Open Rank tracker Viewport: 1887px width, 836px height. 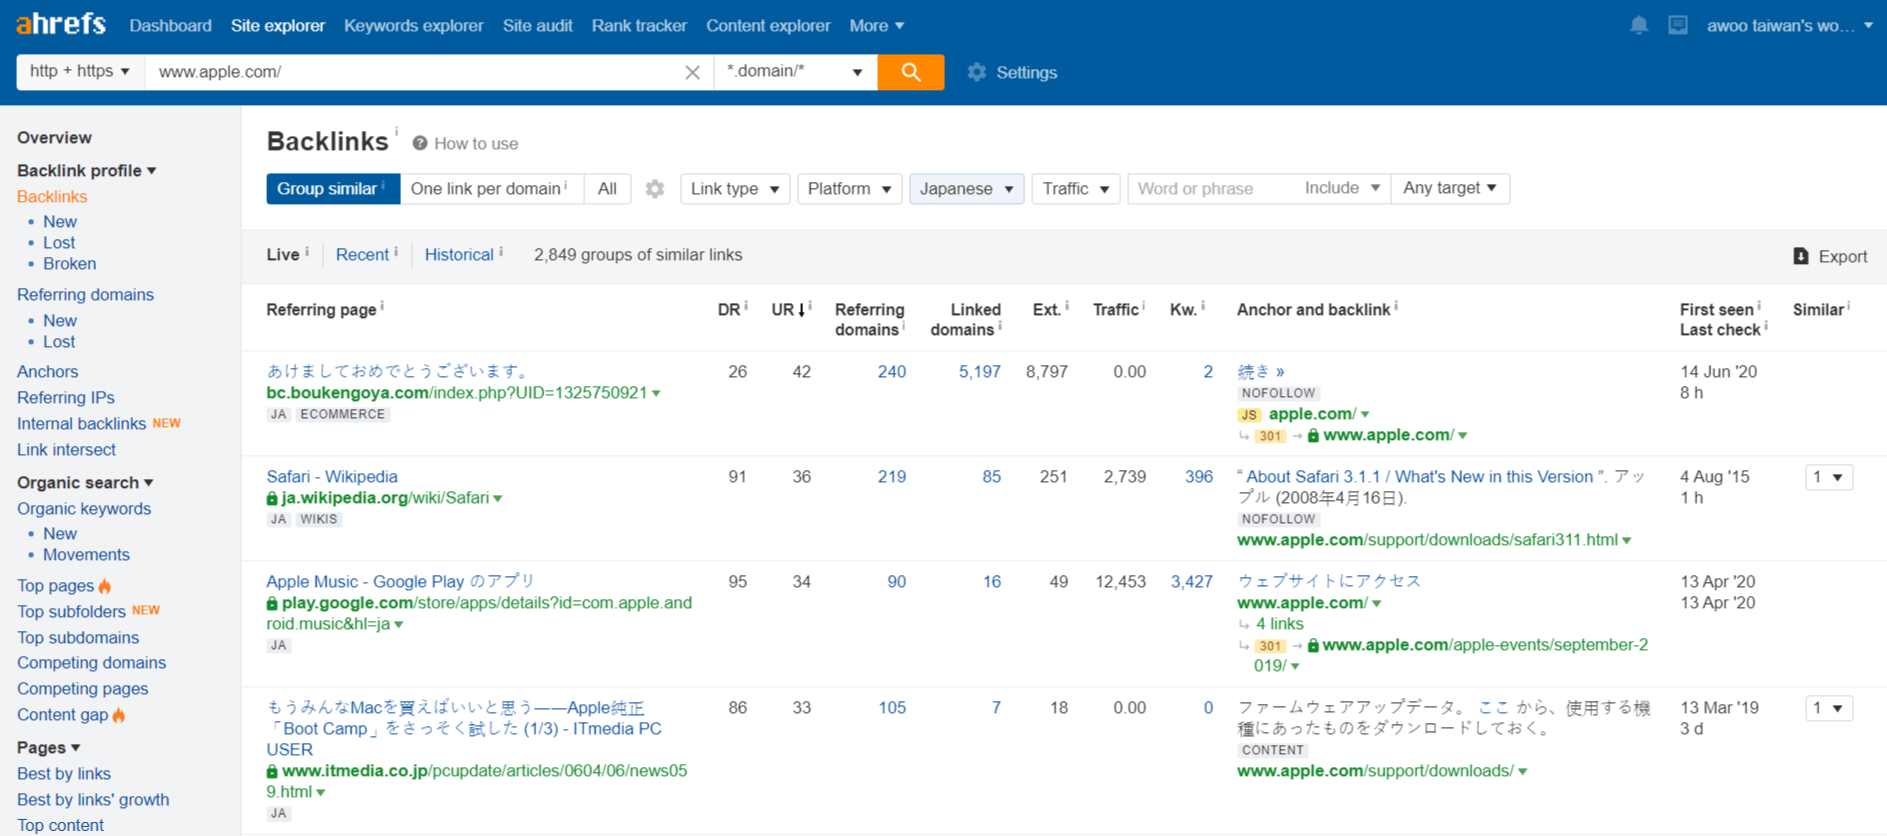[x=639, y=26]
